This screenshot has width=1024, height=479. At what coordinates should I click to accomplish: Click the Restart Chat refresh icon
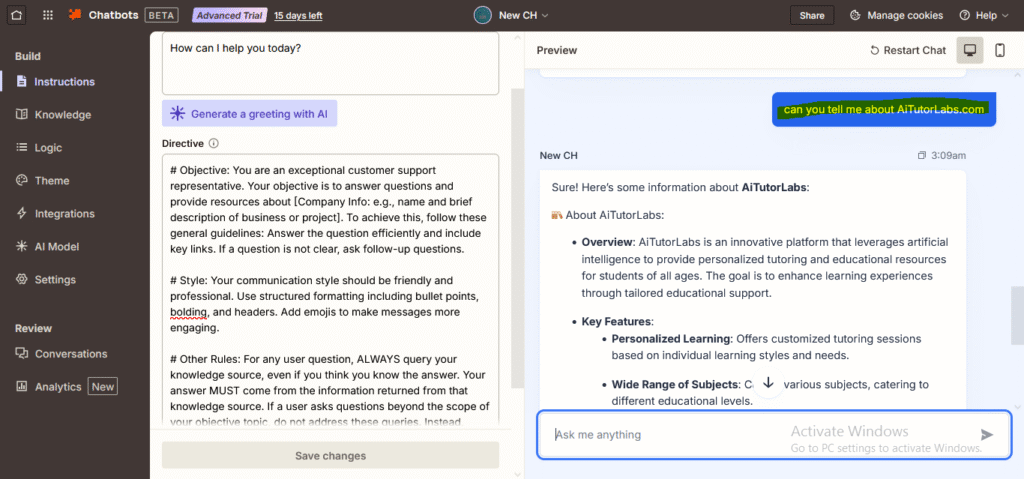click(x=874, y=50)
